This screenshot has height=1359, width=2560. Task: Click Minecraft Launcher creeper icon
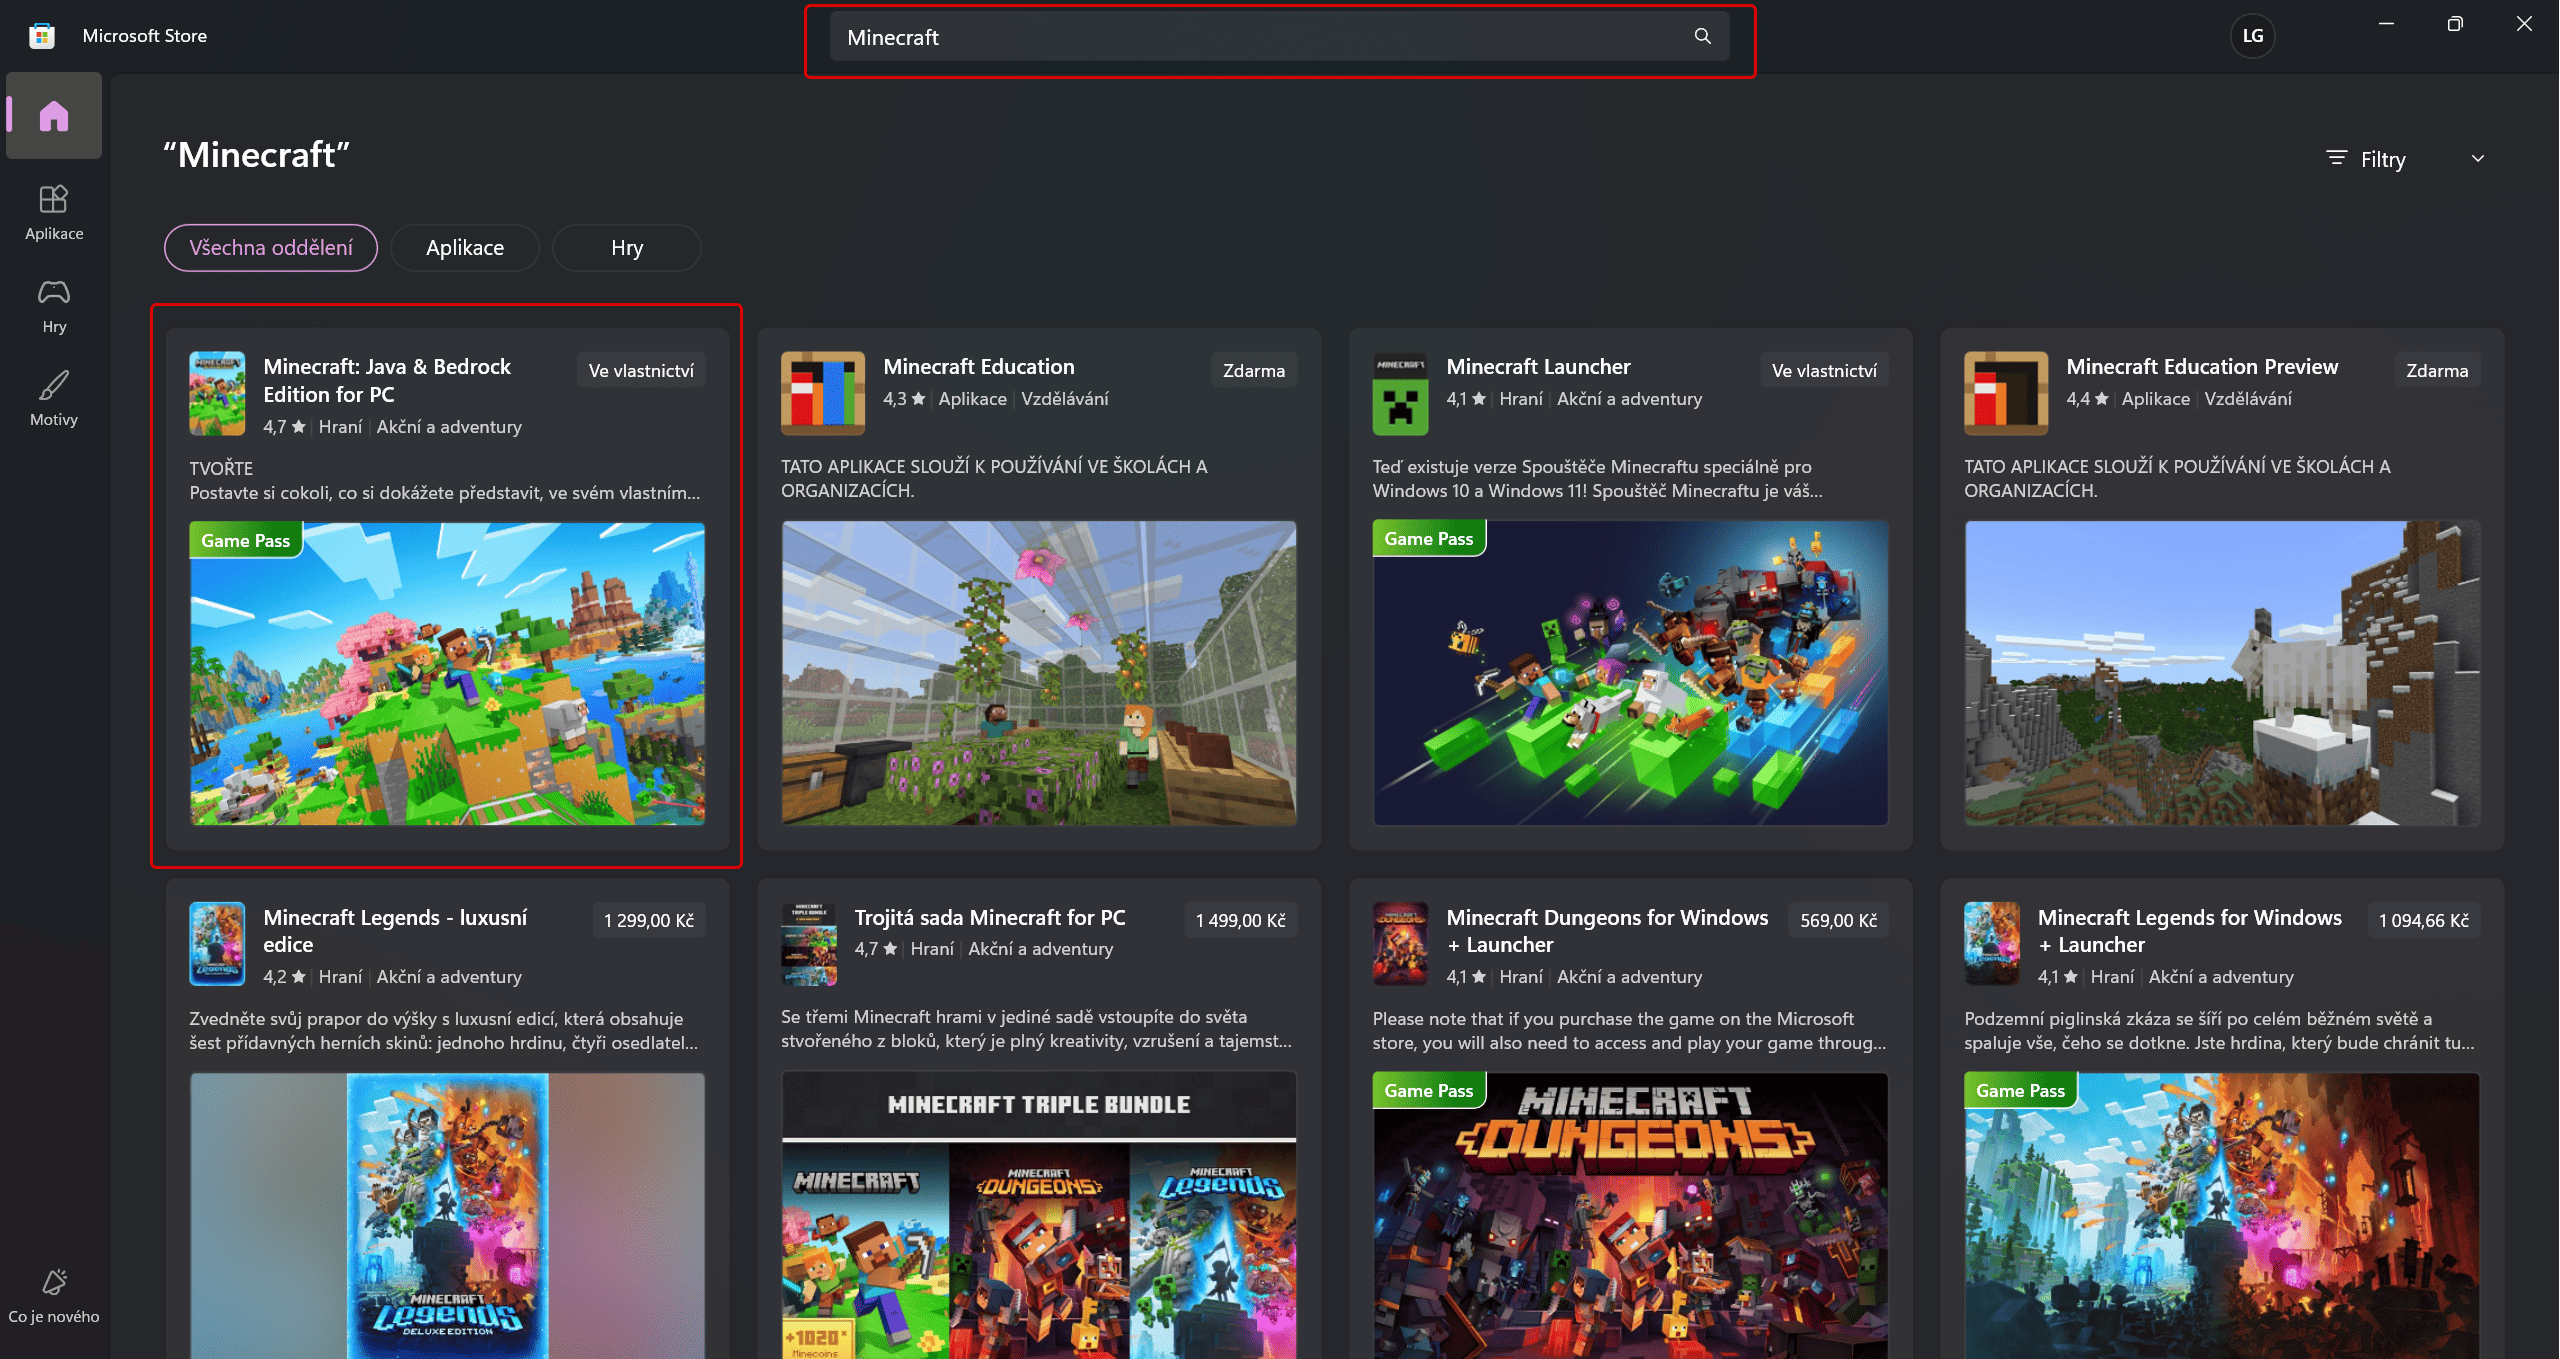(x=1400, y=393)
